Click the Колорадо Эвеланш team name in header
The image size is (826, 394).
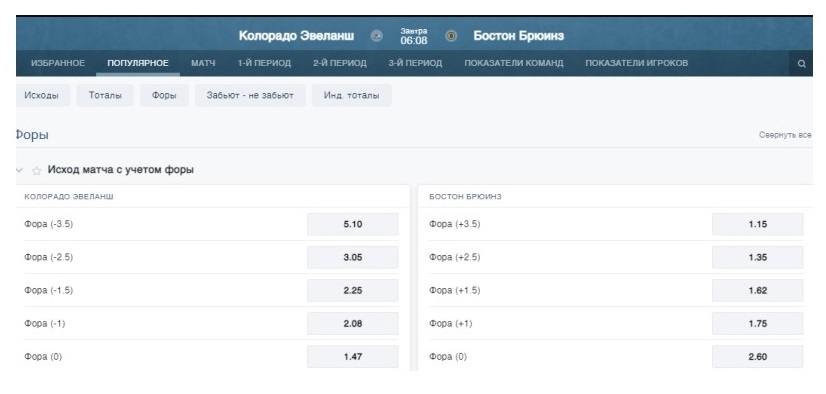pyautogui.click(x=297, y=36)
